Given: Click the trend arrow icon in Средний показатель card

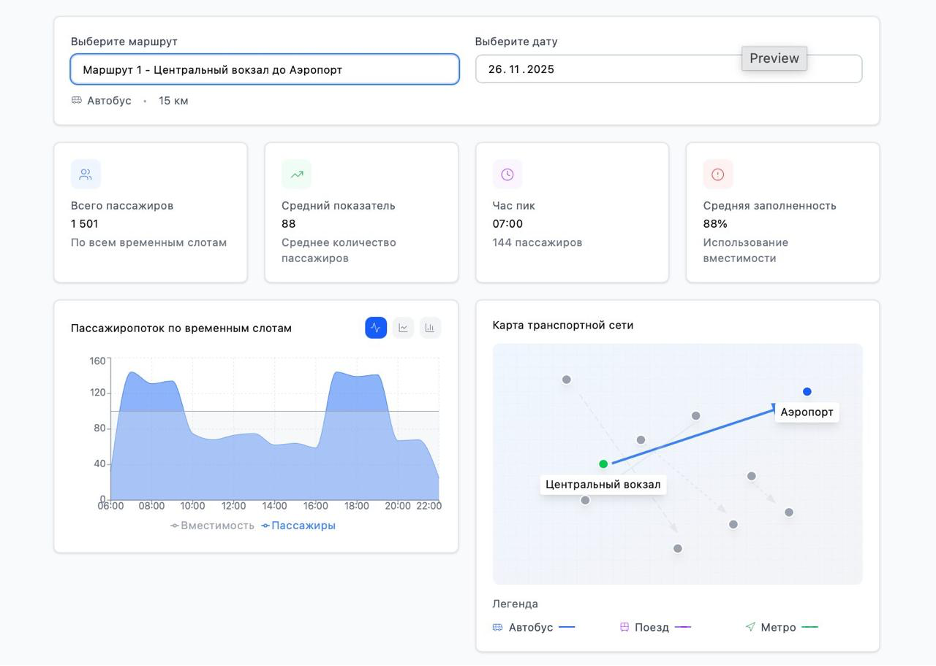Looking at the screenshot, I should (x=297, y=174).
